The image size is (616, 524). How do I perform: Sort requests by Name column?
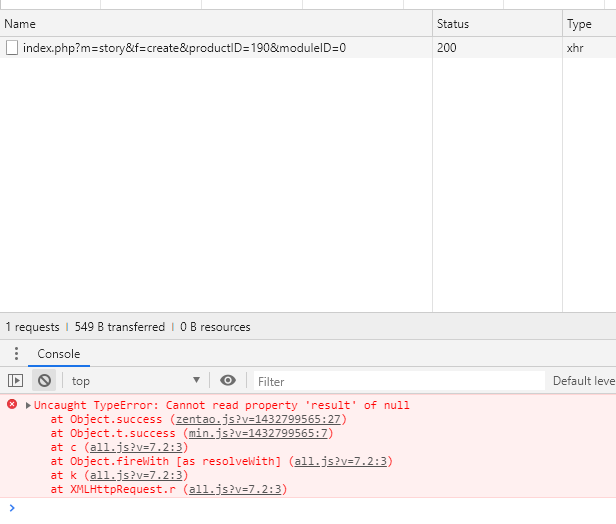click(200, 24)
